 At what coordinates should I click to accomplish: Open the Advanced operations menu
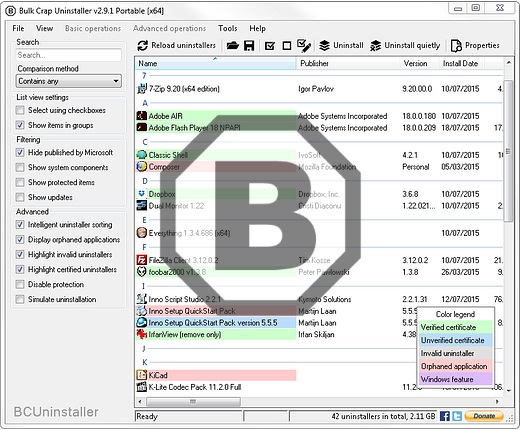[x=169, y=28]
